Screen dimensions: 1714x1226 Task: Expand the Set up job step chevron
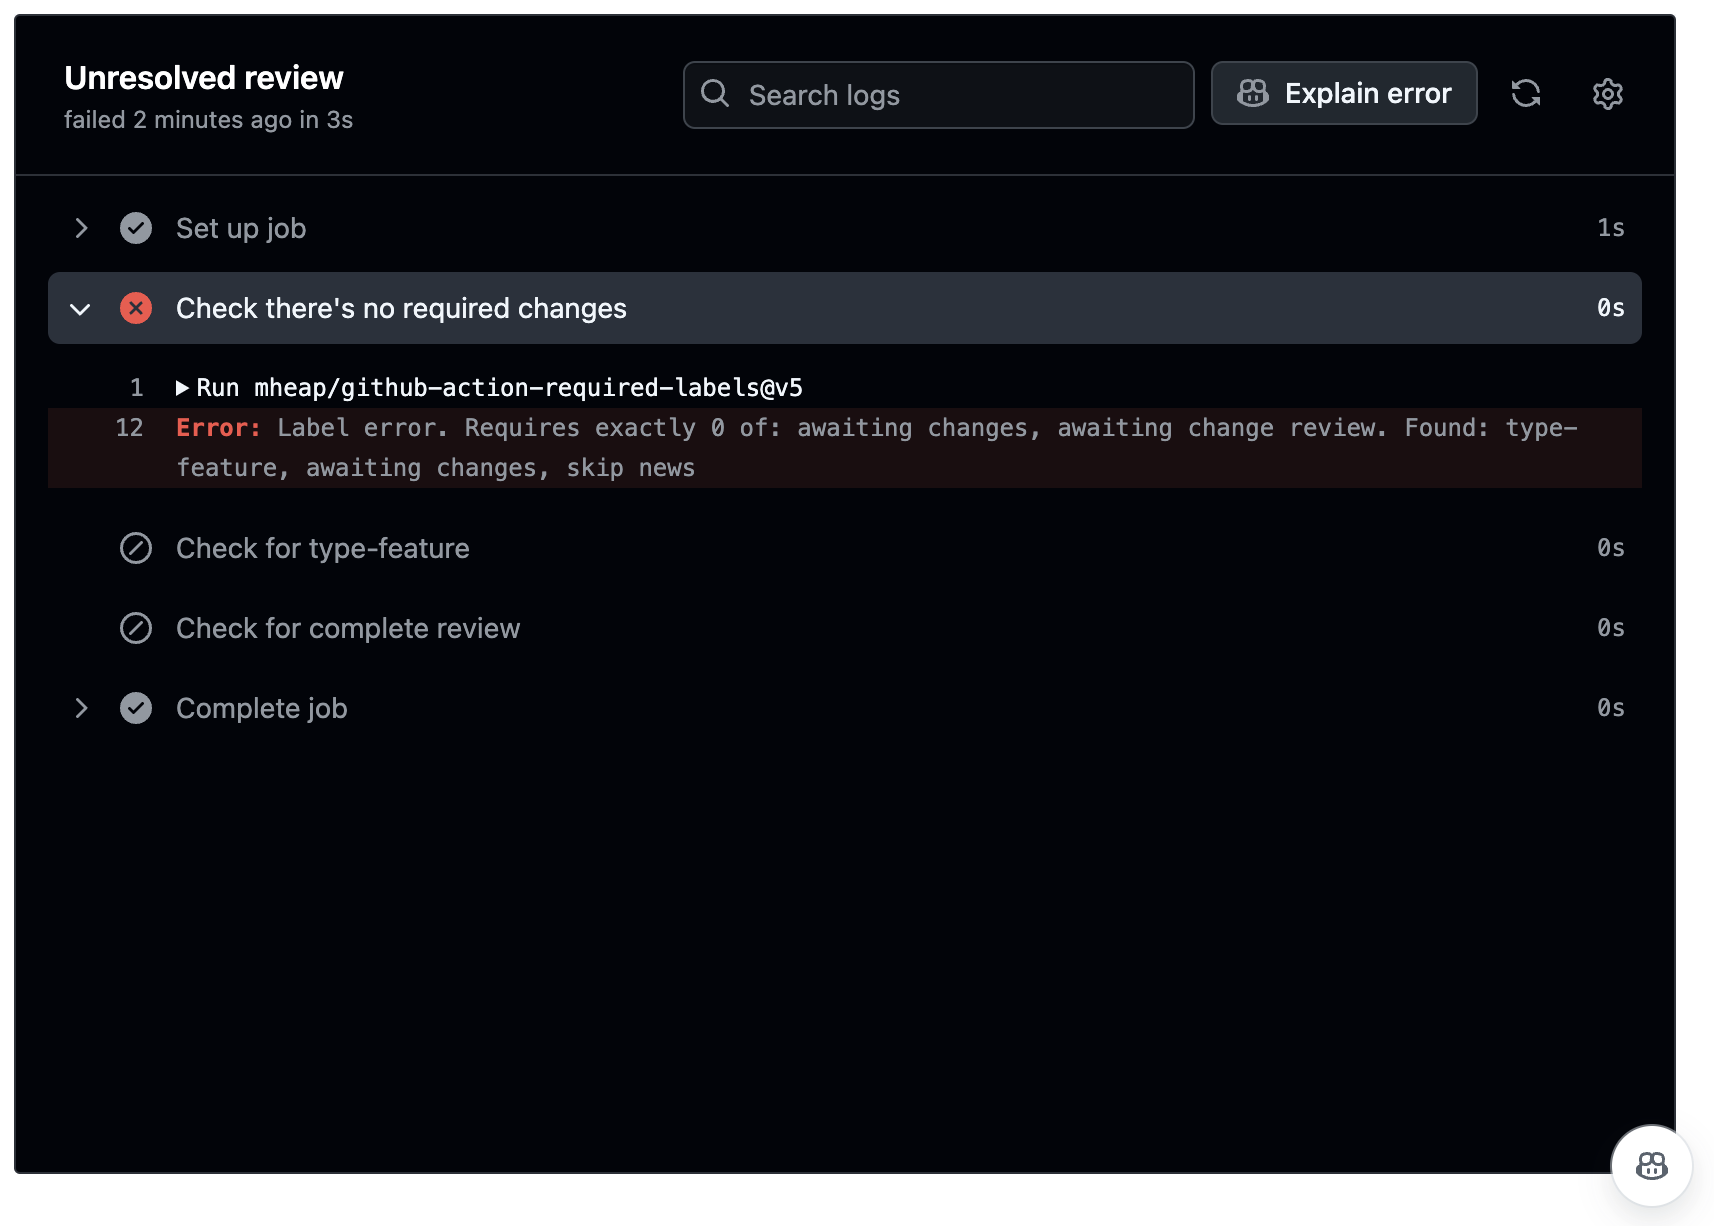point(82,228)
